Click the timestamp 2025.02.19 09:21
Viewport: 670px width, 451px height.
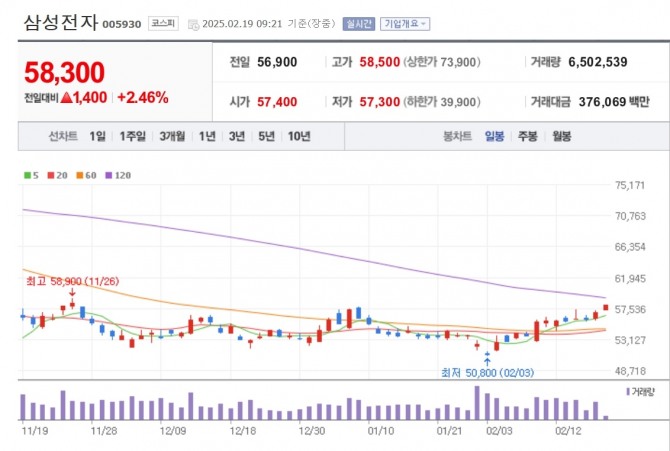pyautogui.click(x=242, y=24)
